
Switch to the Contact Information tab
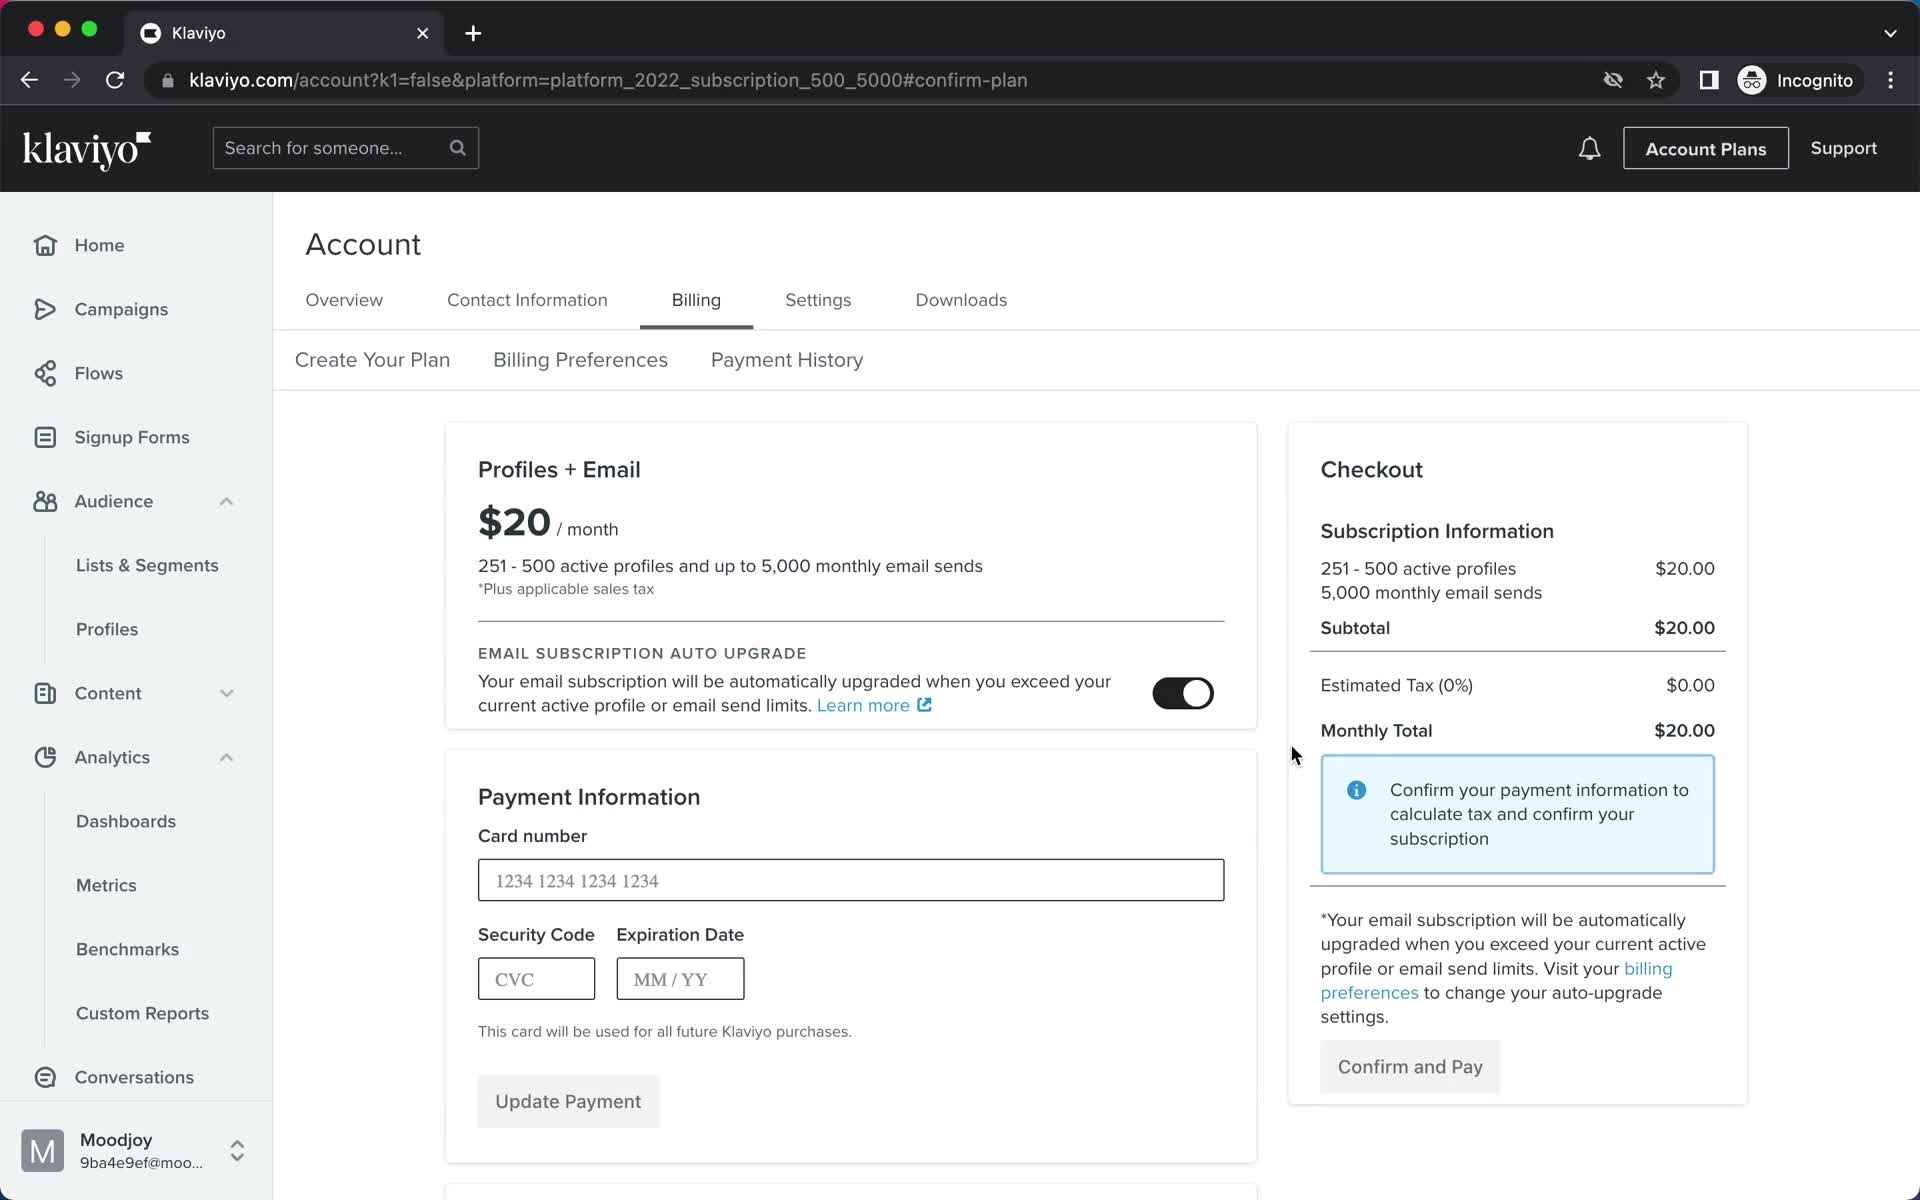pyautogui.click(x=527, y=300)
